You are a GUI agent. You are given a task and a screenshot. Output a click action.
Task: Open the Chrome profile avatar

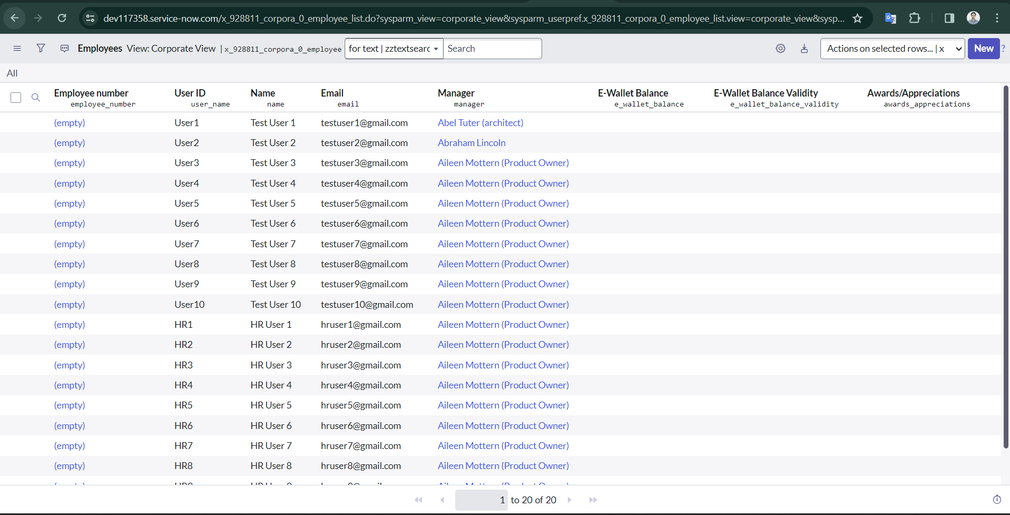973,18
